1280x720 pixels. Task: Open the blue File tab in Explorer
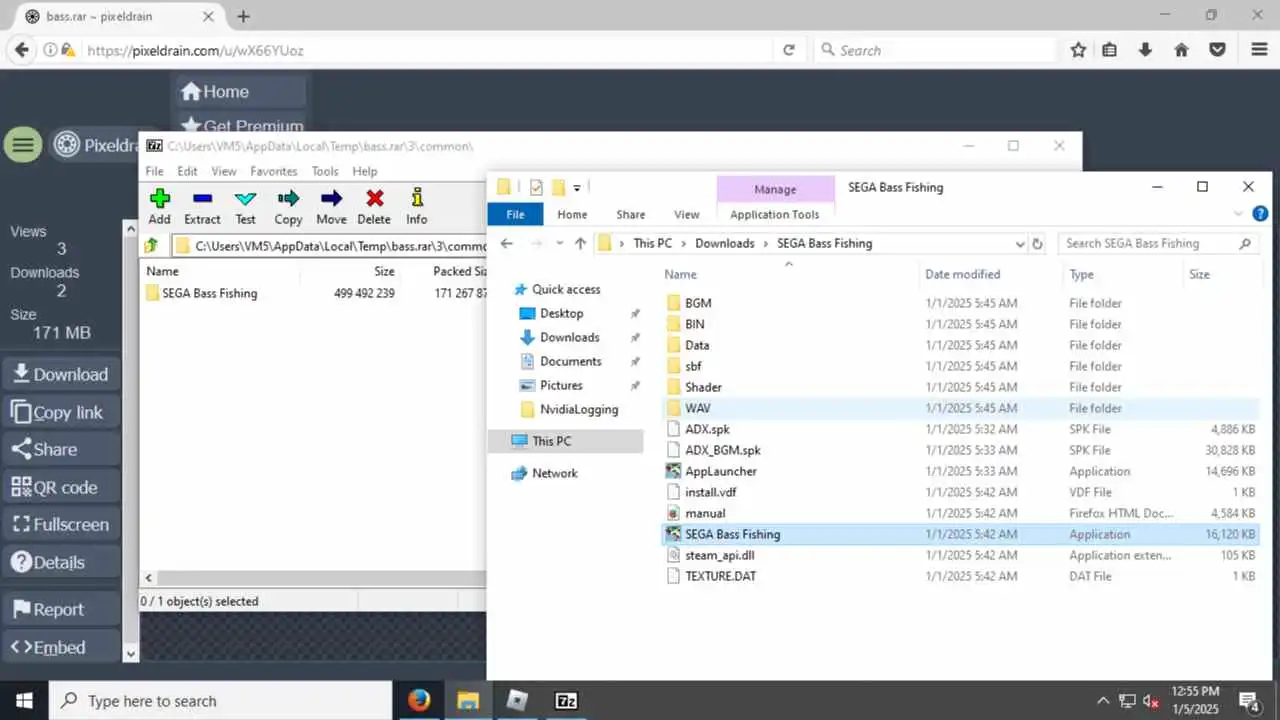515,214
